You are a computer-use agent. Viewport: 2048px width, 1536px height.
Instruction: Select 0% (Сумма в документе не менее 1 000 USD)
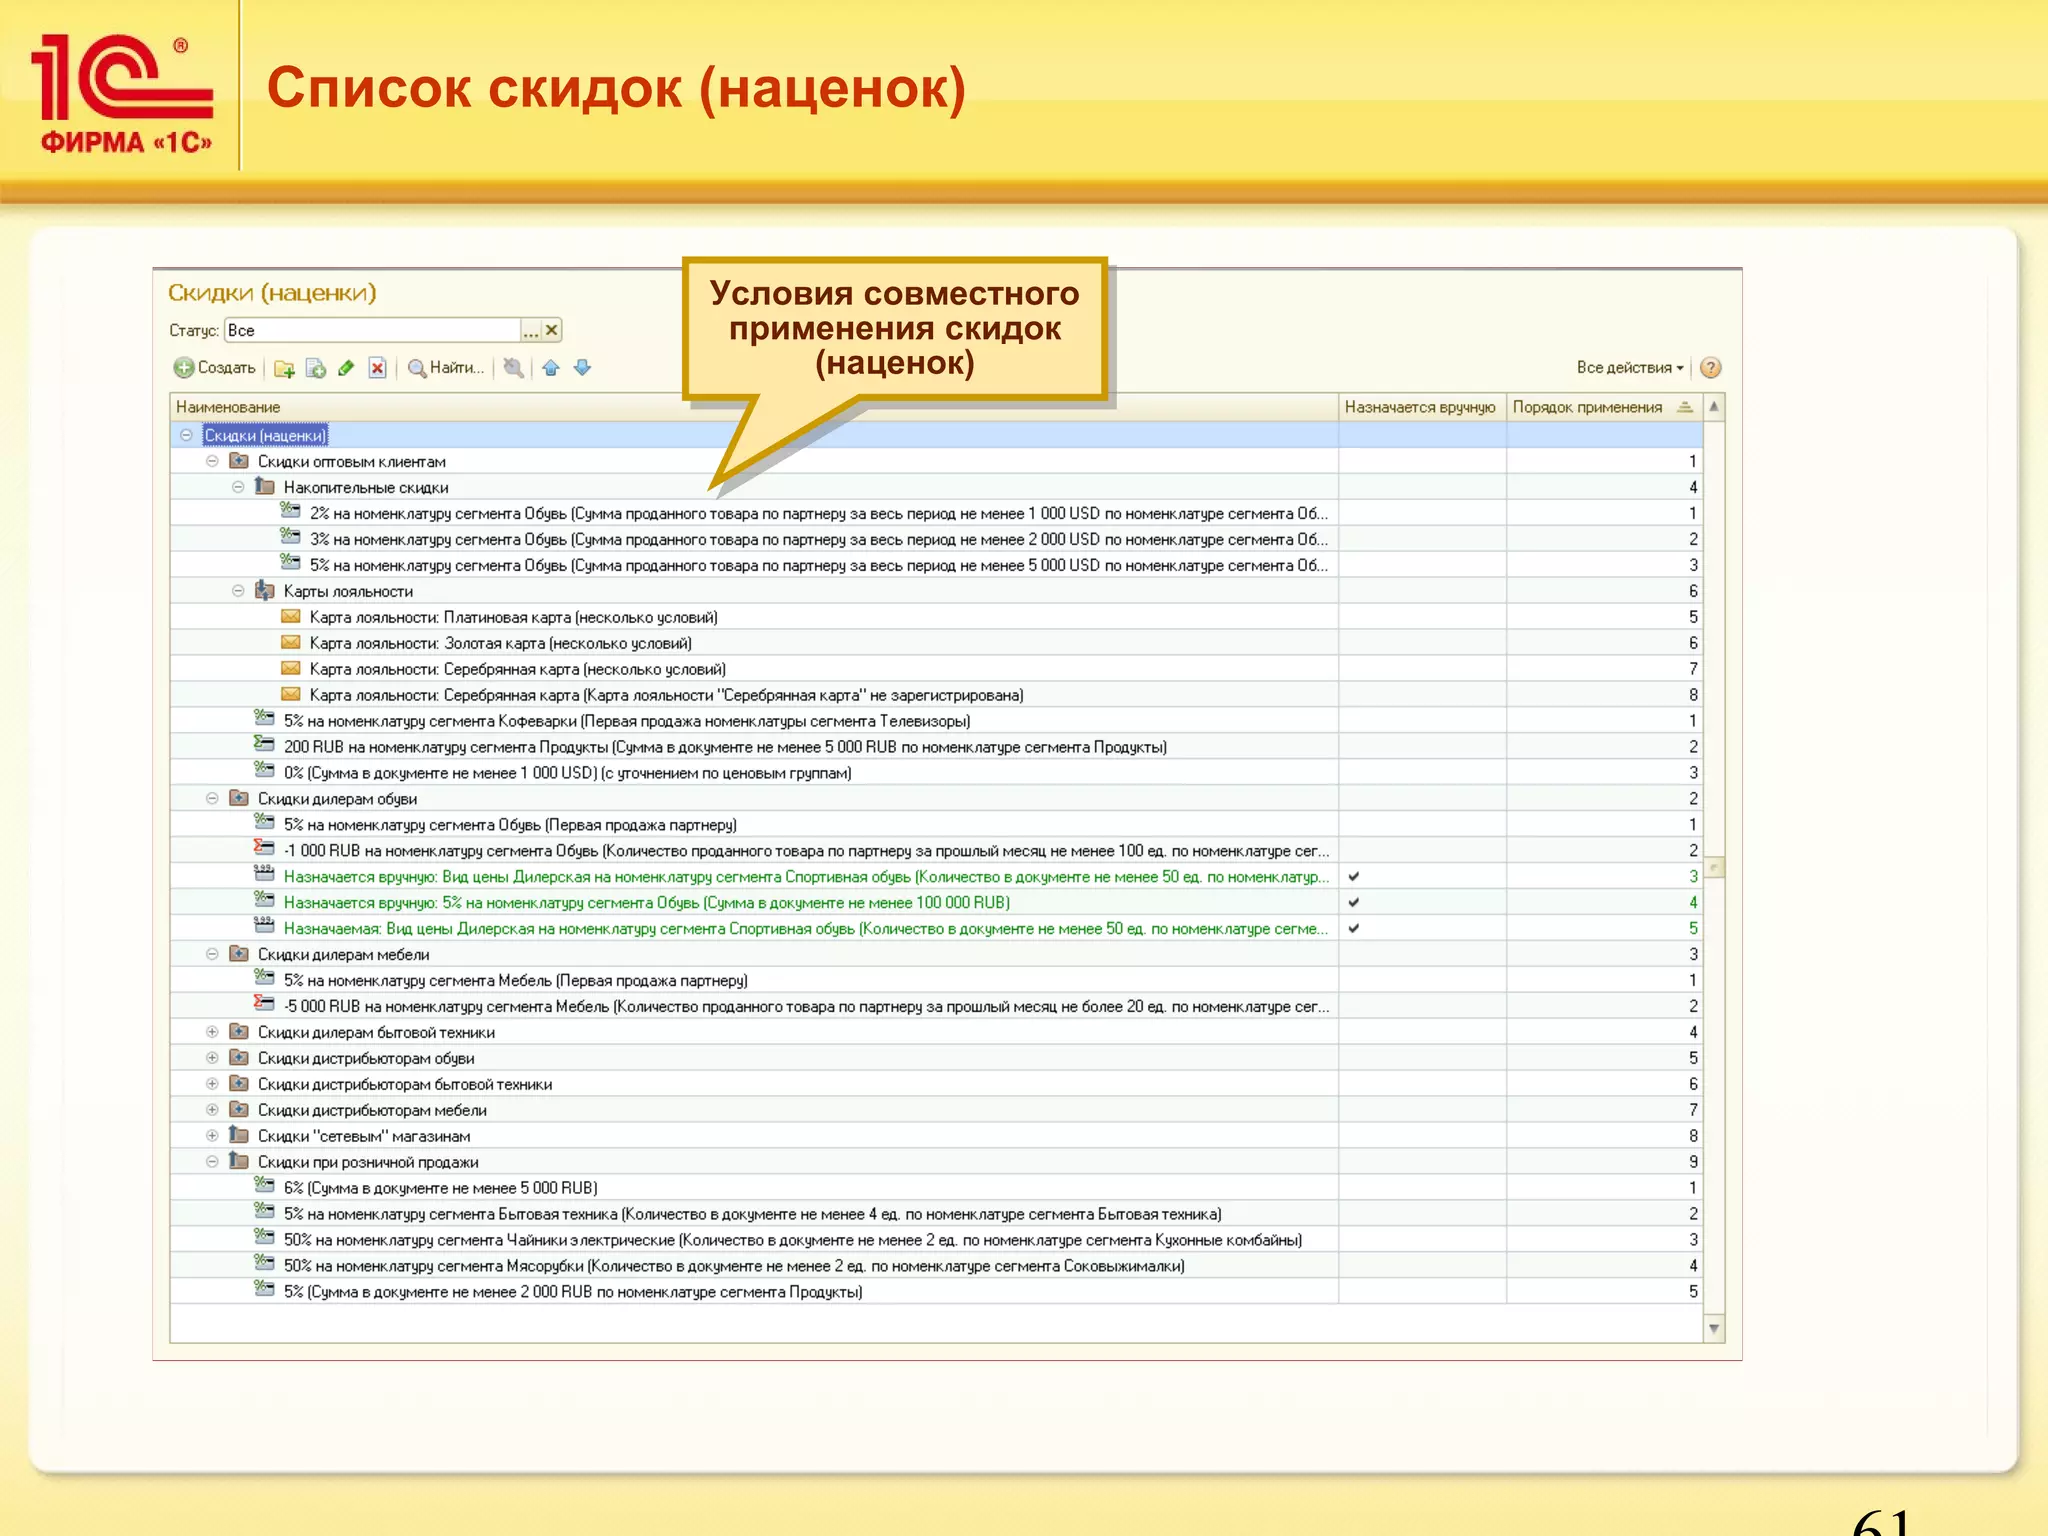tap(937, 773)
